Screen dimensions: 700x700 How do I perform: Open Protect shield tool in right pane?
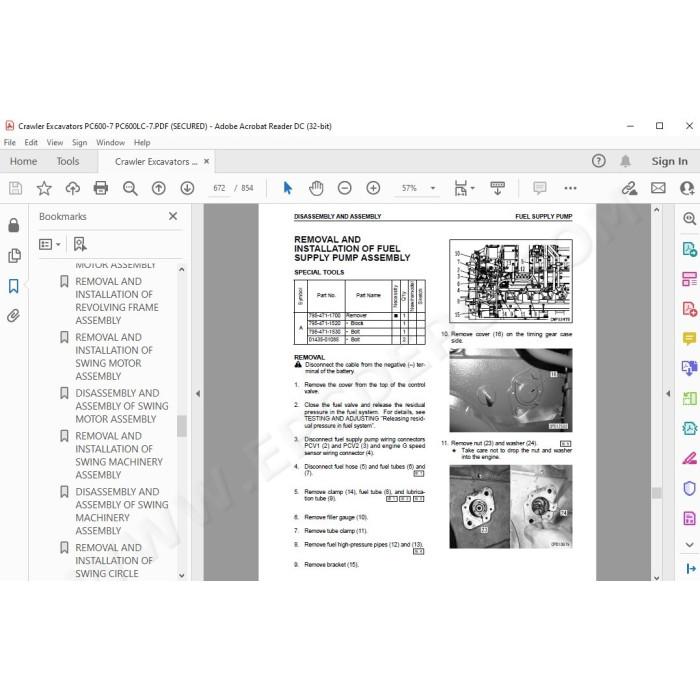[x=689, y=488]
